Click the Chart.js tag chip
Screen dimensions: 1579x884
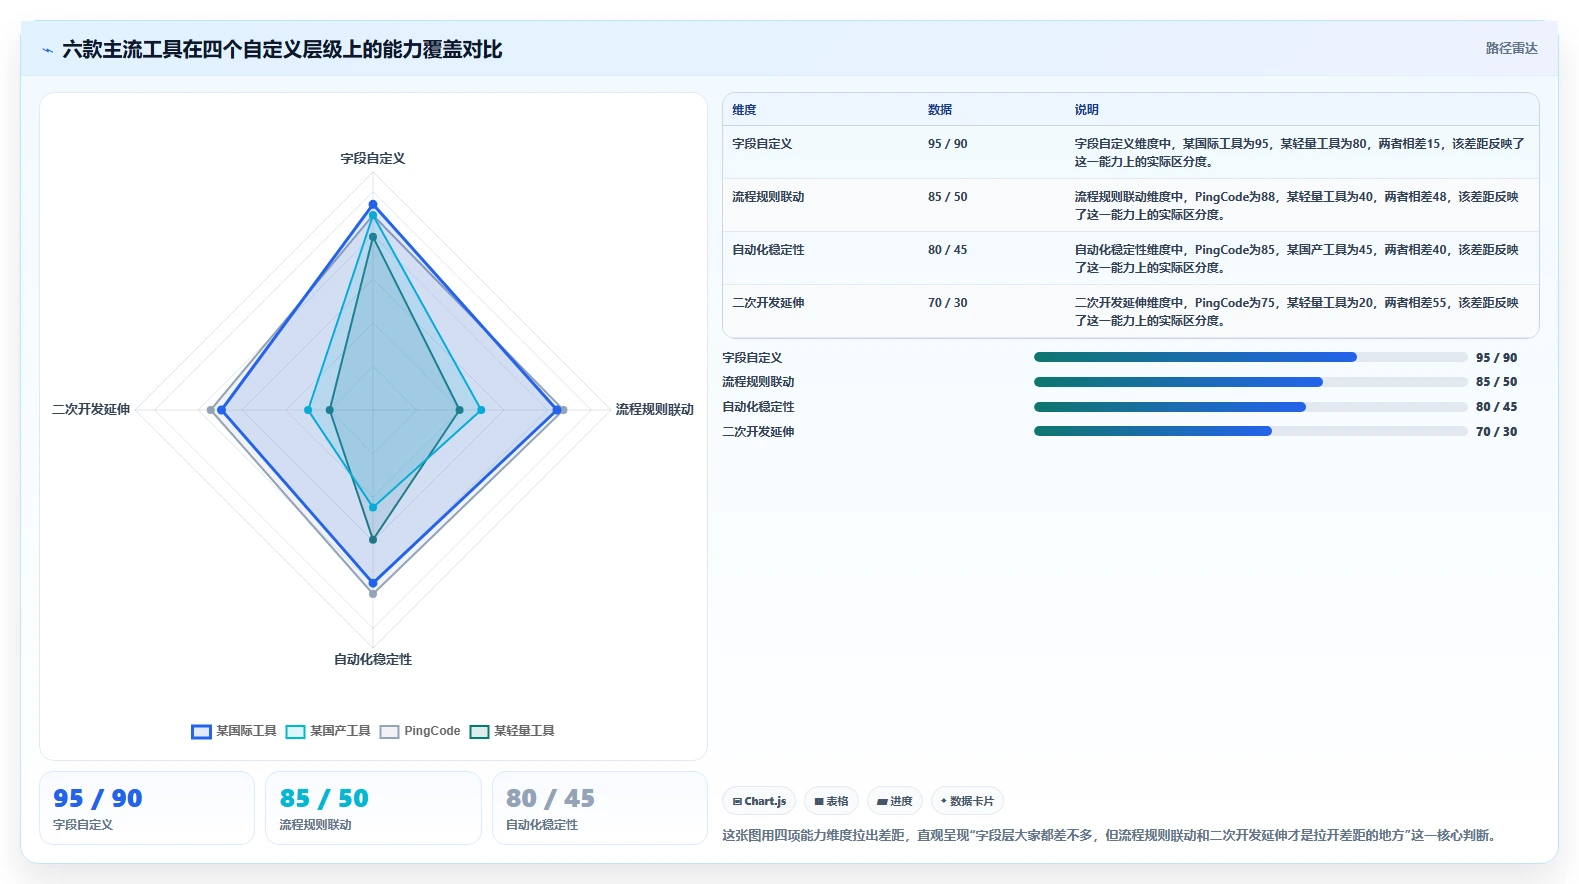tap(759, 801)
